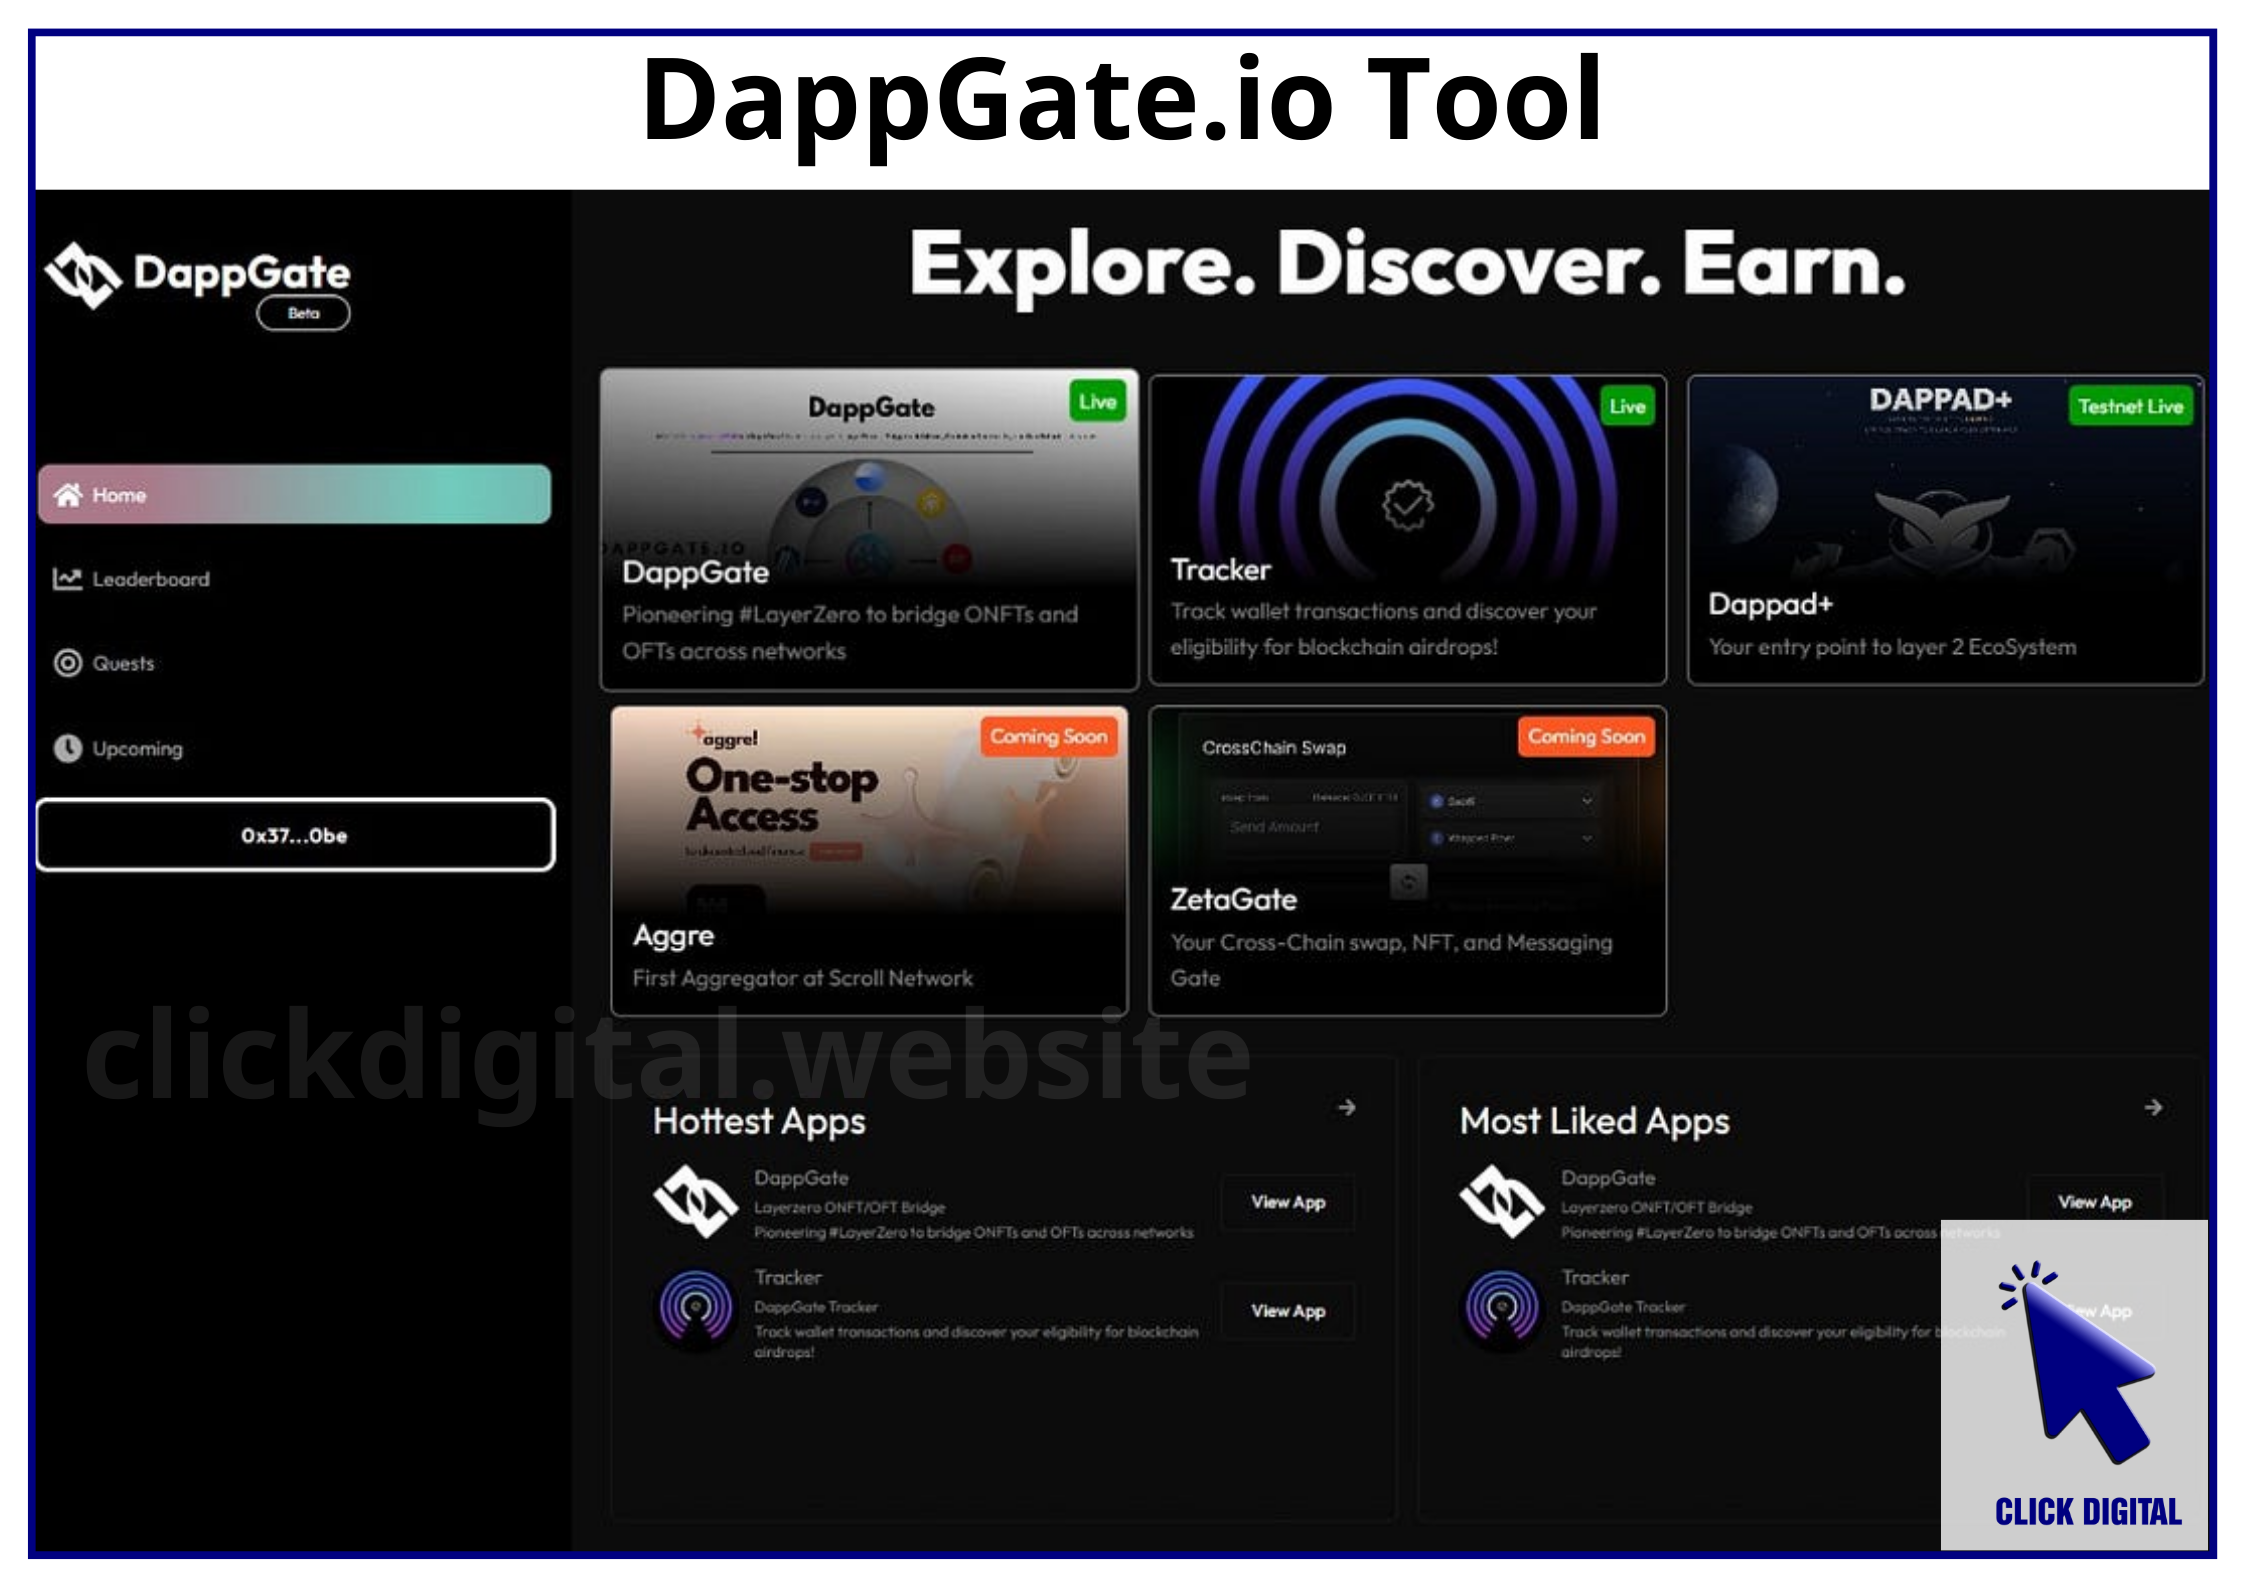Click swap arrows icon on ZetaGate card
This screenshot has height=1587, width=2245.
click(1408, 882)
